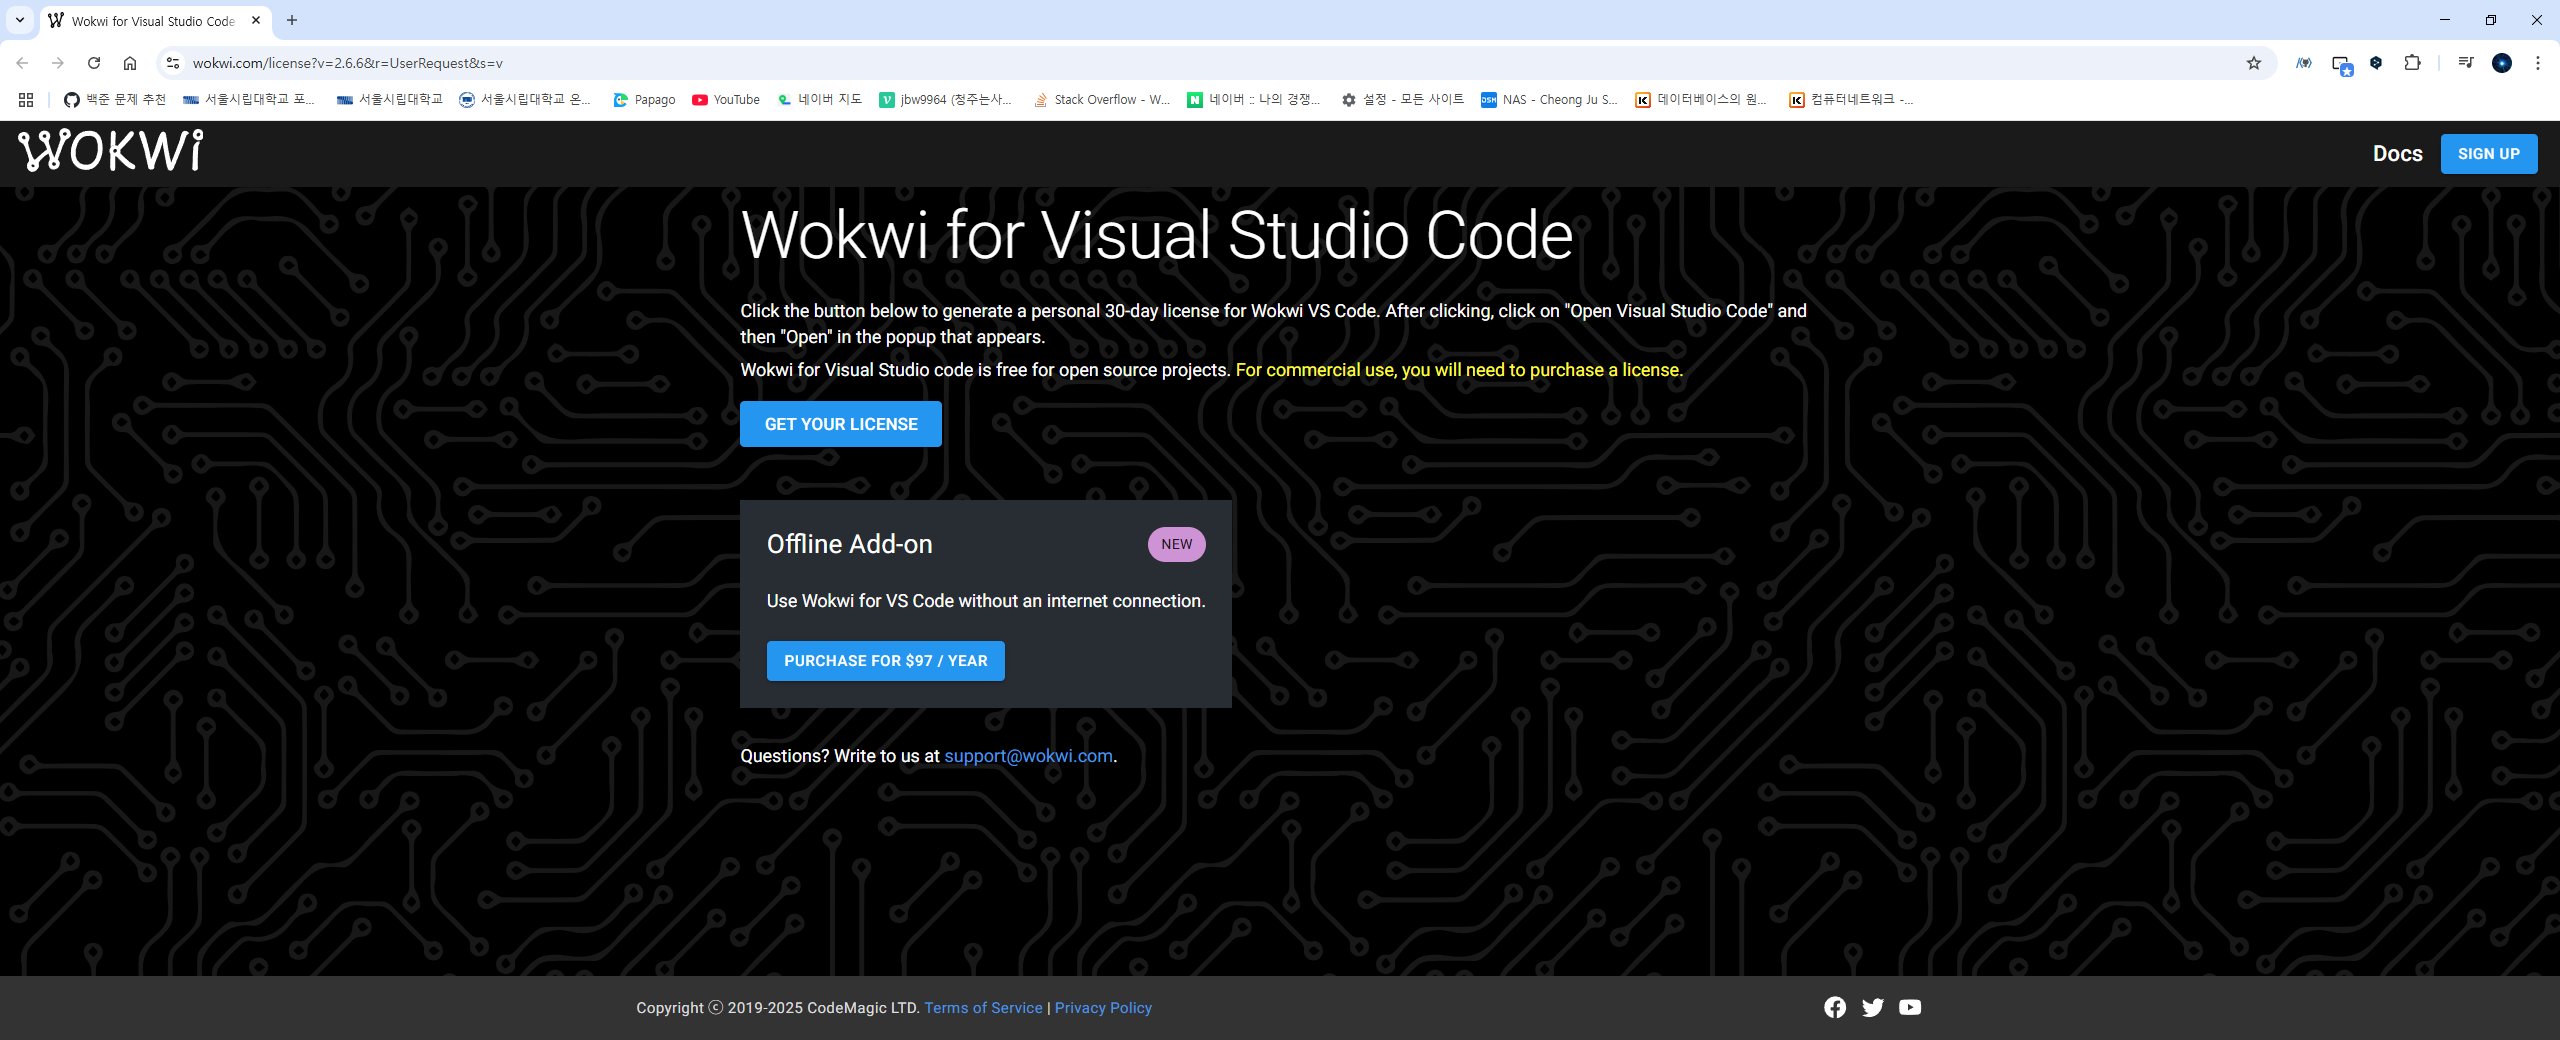This screenshot has width=2560, height=1040.
Task: Reload the current page
Action: click(x=94, y=63)
